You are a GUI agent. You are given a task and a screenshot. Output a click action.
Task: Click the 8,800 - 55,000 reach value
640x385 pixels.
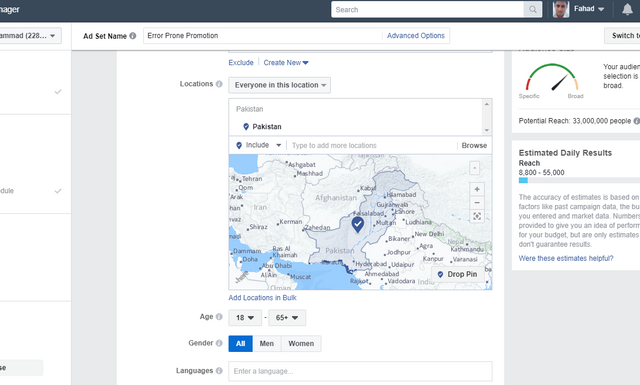coord(541,172)
